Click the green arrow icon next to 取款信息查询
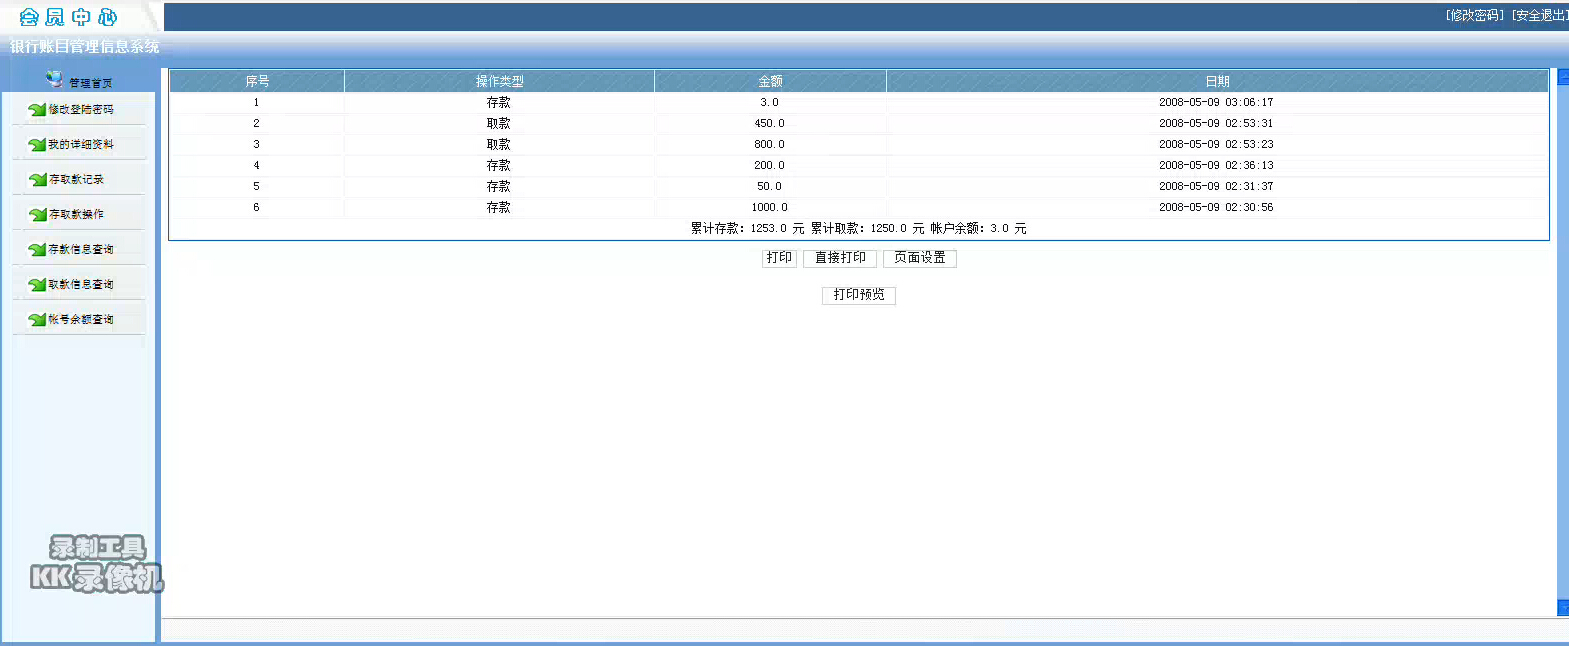 click(37, 285)
